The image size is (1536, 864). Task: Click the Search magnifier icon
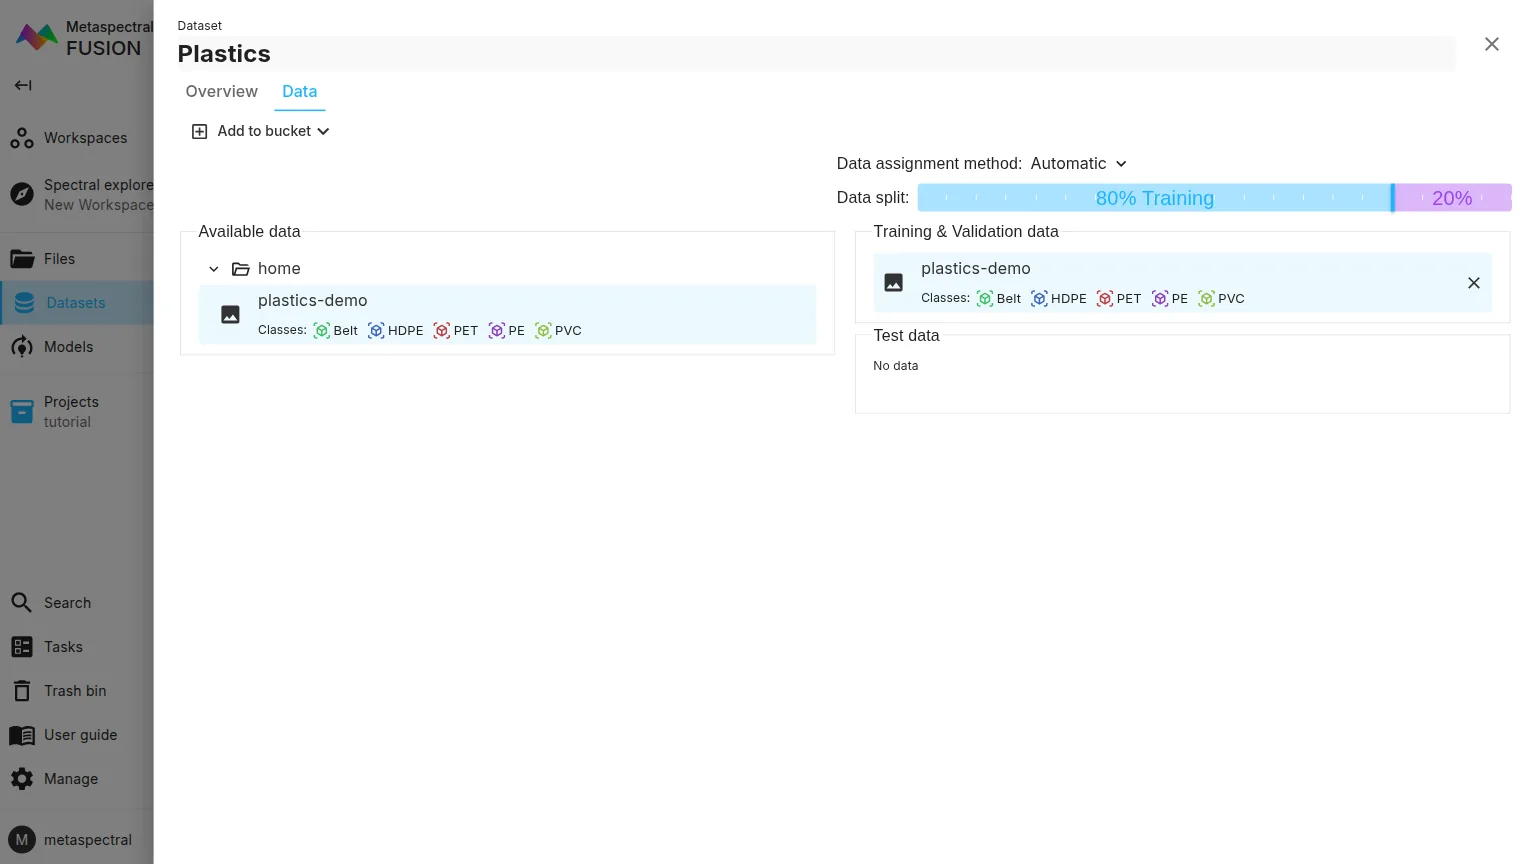coord(22,603)
